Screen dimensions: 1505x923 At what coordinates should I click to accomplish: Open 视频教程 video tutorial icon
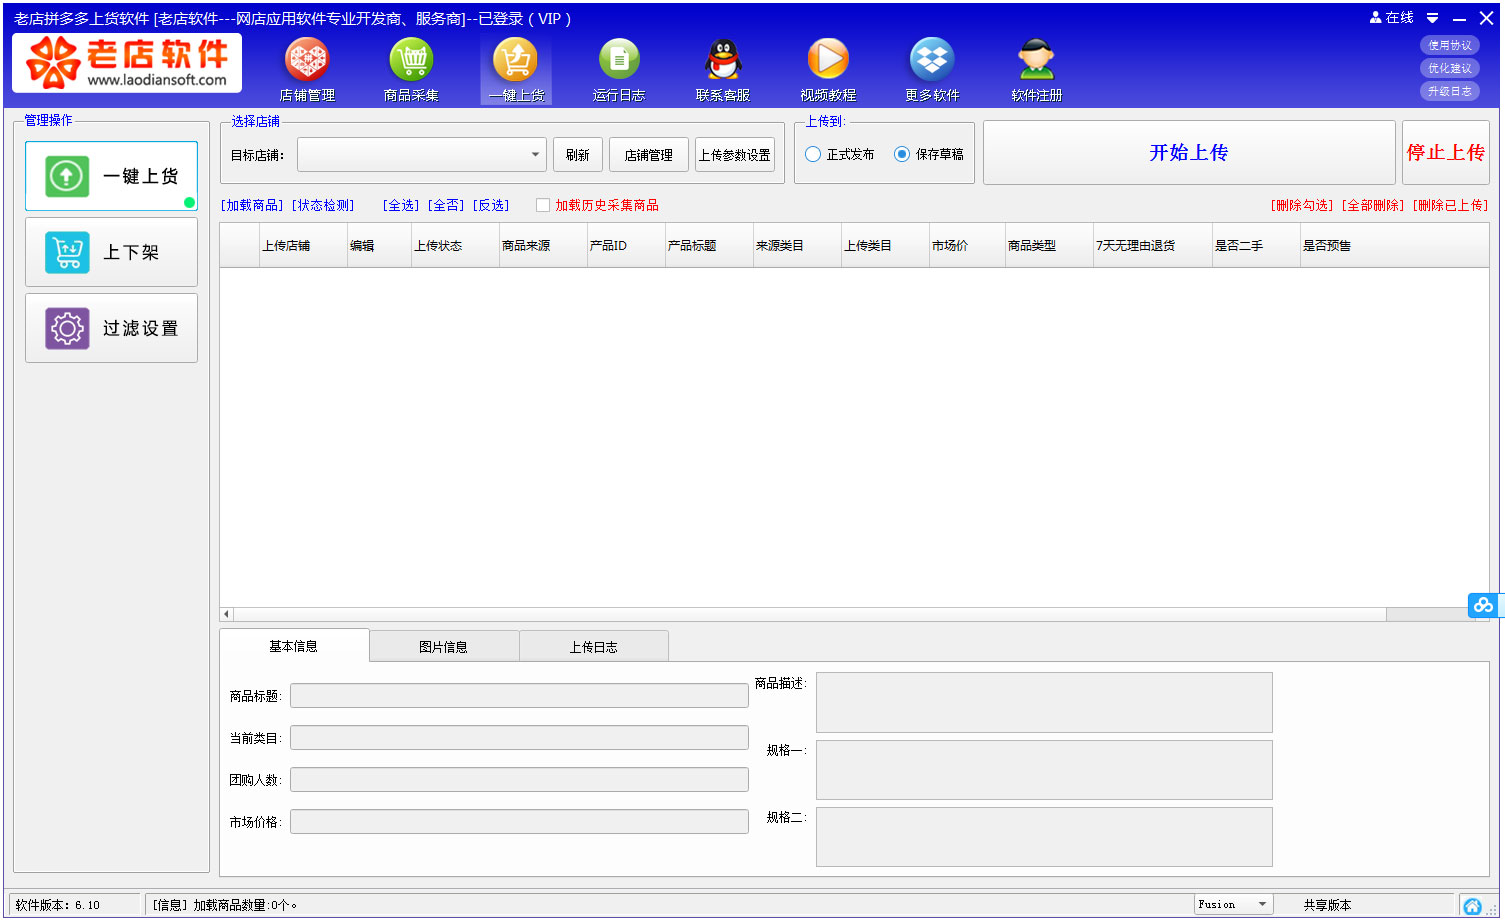click(828, 61)
